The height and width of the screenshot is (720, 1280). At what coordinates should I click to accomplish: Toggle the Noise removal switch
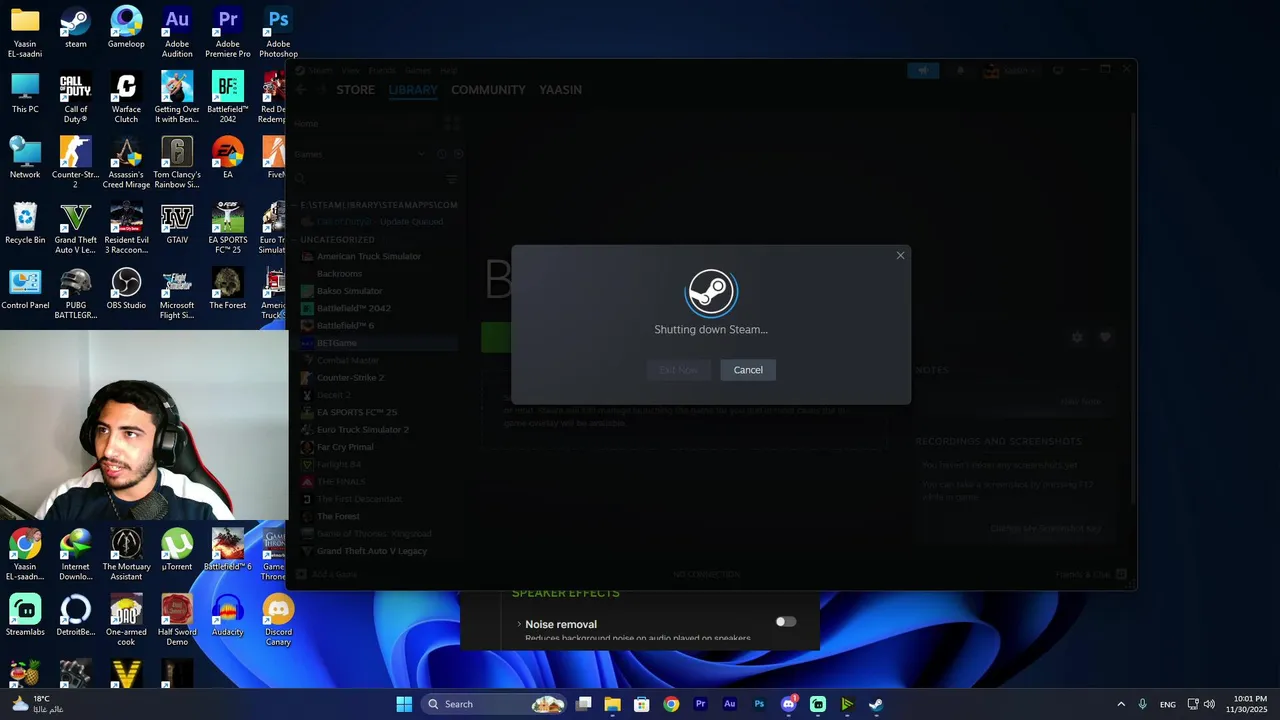pos(786,622)
